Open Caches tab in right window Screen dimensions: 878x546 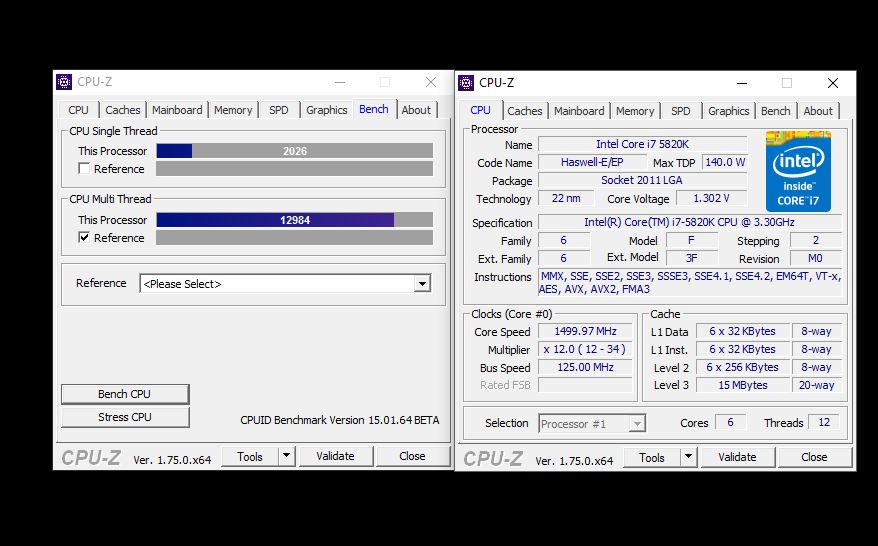(525, 111)
